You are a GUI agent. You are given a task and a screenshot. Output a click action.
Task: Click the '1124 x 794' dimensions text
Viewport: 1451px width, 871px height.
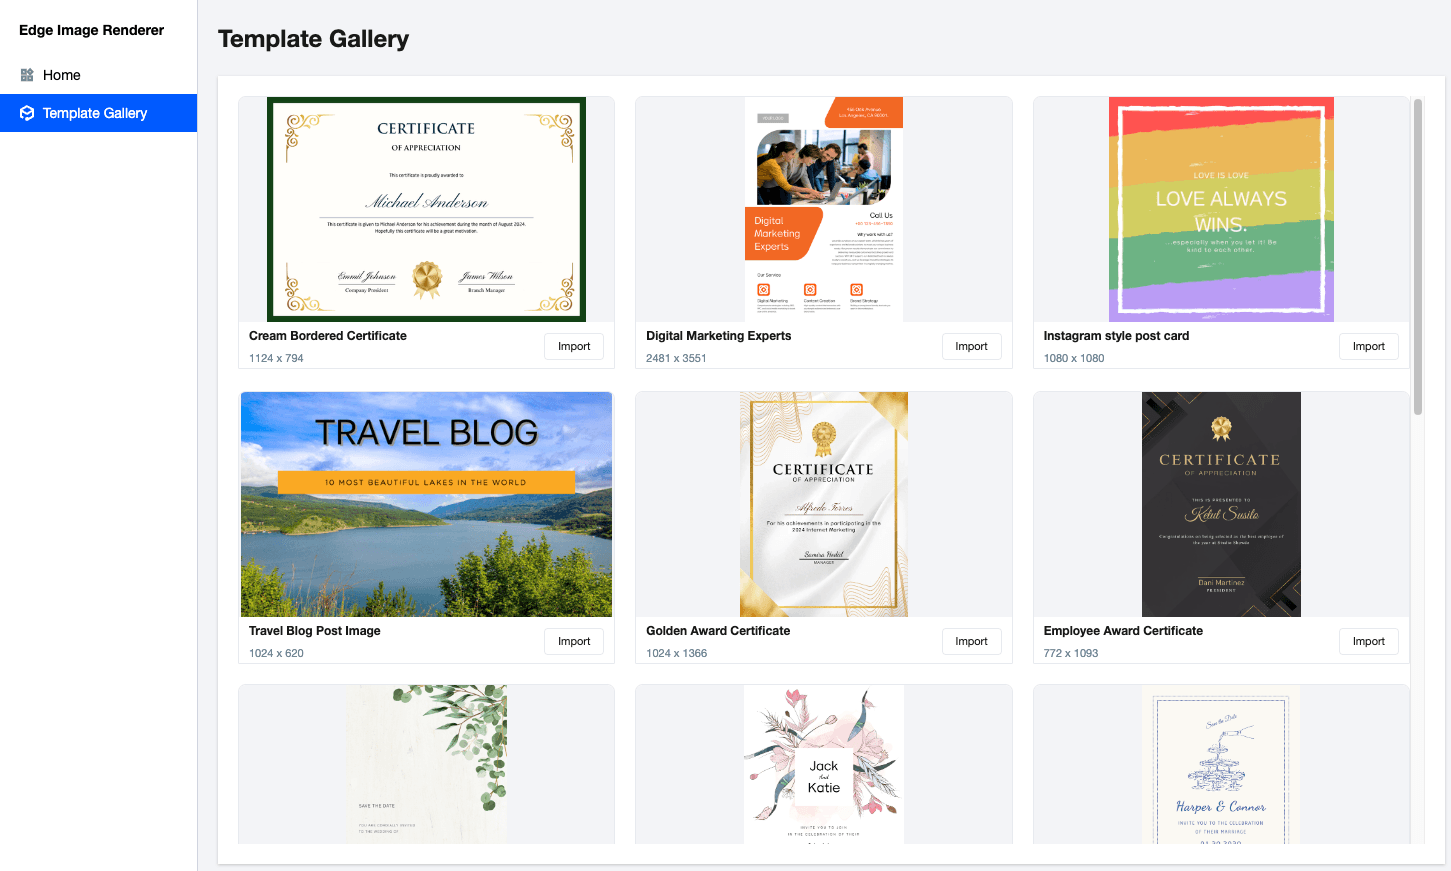pos(276,358)
